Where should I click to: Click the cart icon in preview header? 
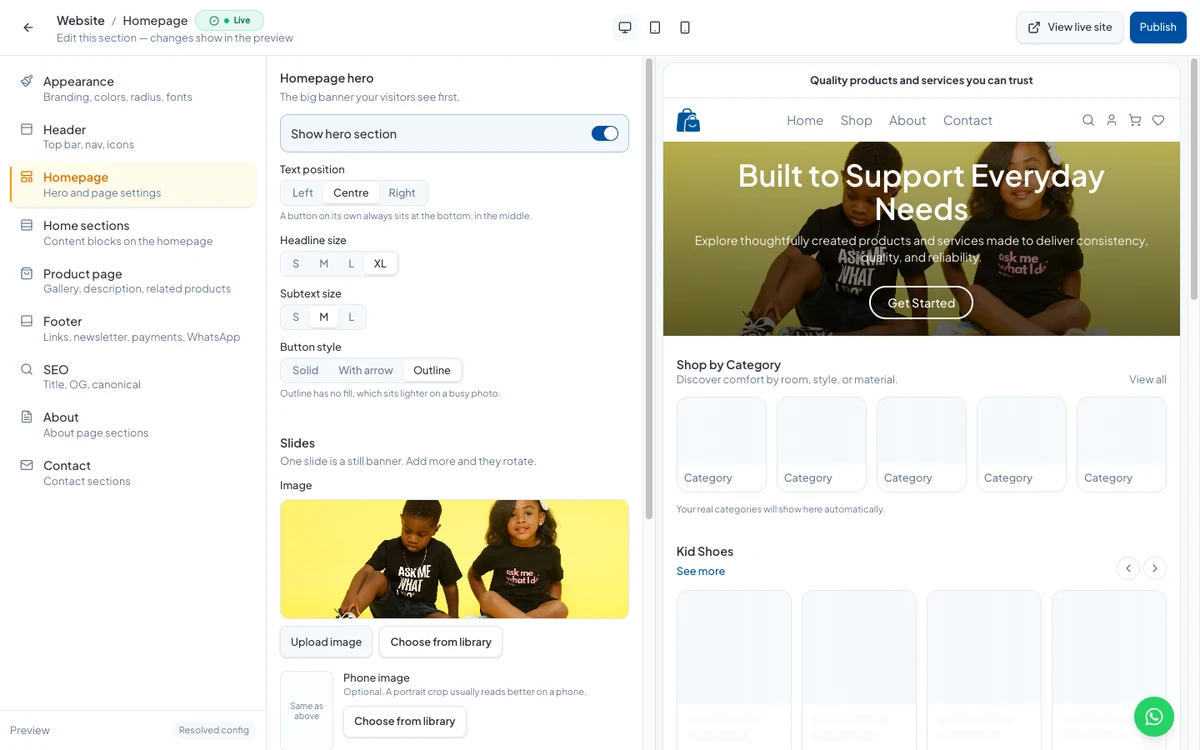tap(1135, 120)
